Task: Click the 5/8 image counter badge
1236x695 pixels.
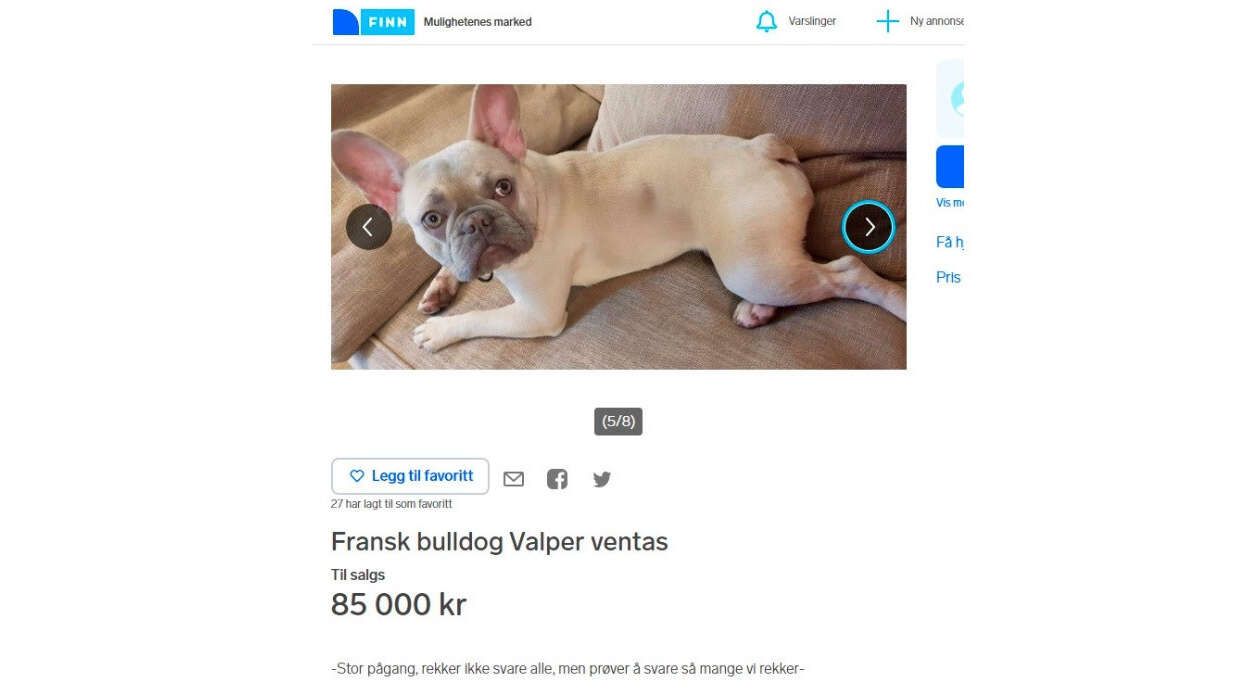Action: [x=618, y=421]
